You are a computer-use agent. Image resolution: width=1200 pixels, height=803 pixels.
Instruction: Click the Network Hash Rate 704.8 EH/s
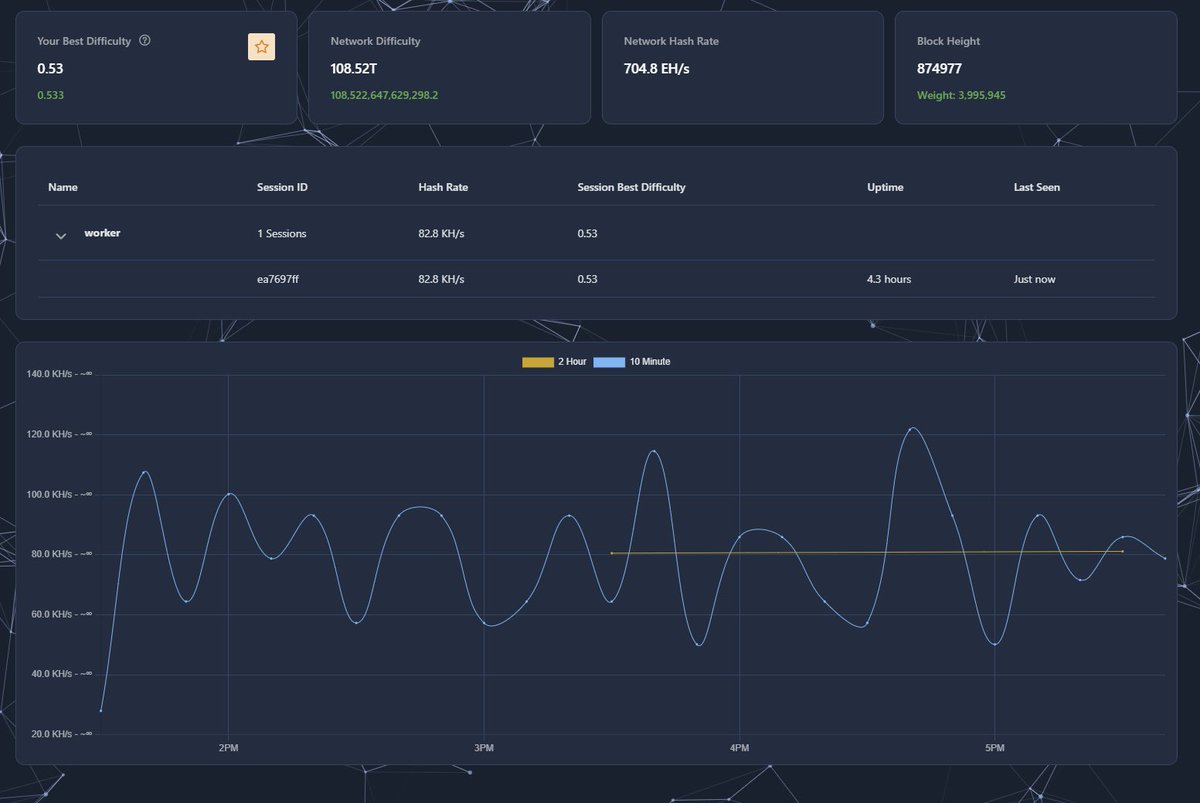[x=657, y=69]
